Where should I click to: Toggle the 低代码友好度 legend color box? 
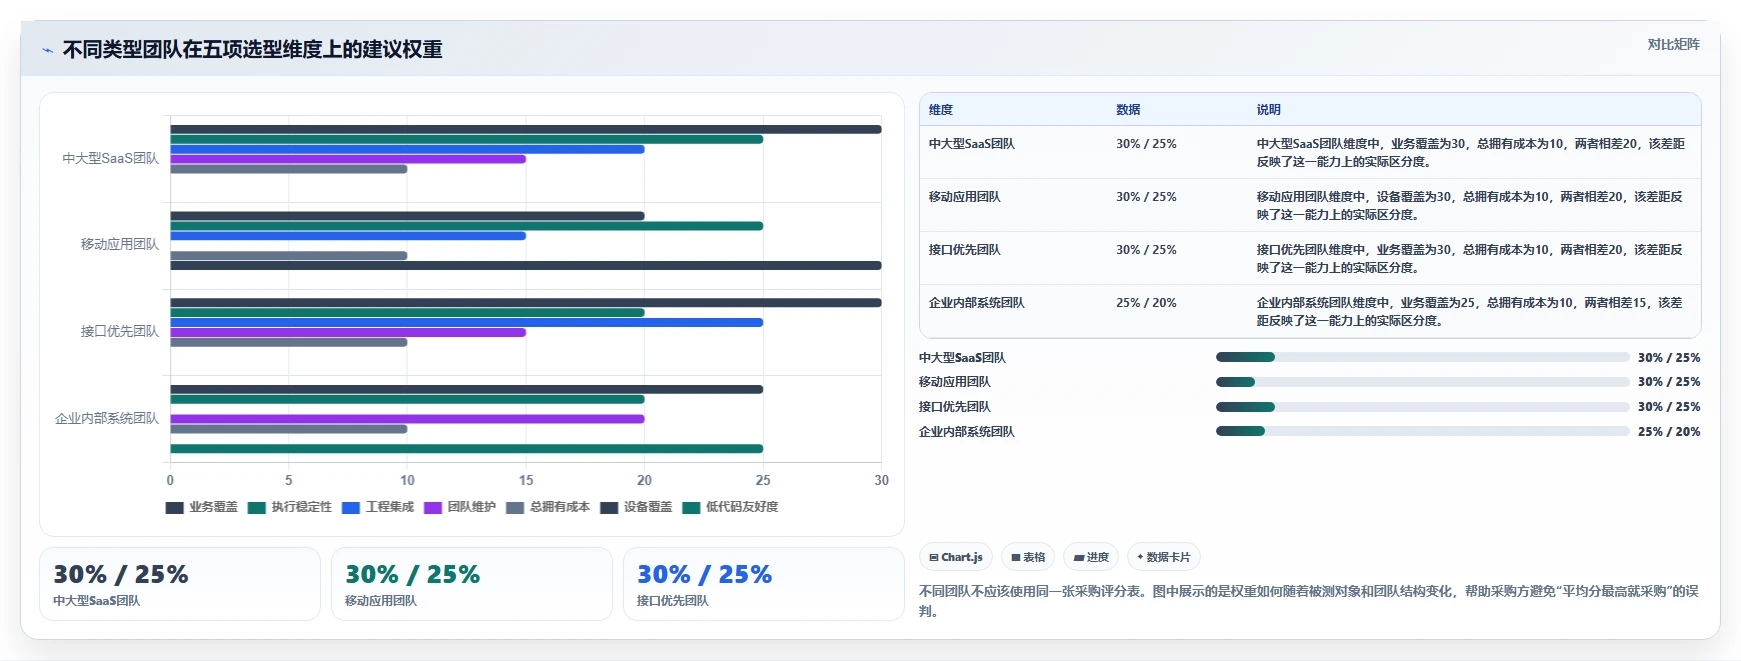[x=691, y=508]
